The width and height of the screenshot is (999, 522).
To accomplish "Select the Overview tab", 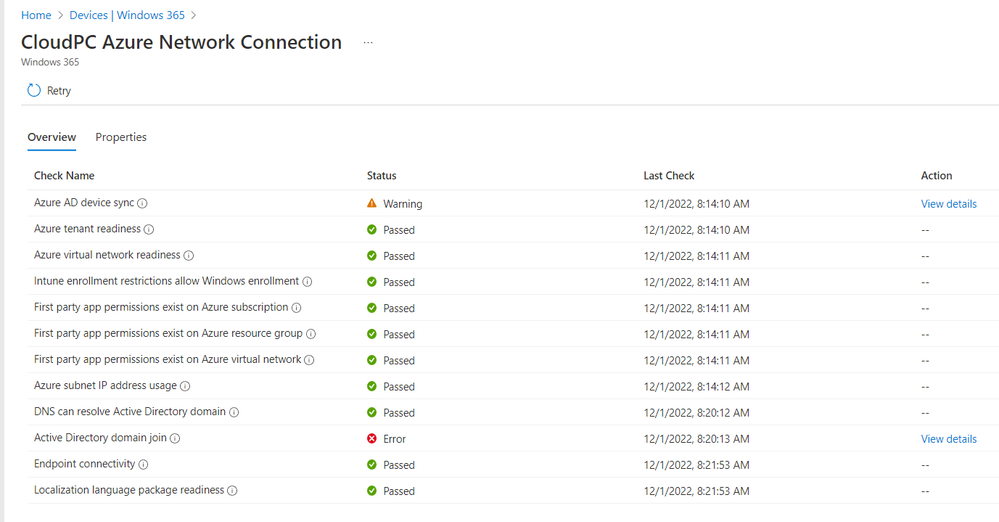I will [52, 137].
